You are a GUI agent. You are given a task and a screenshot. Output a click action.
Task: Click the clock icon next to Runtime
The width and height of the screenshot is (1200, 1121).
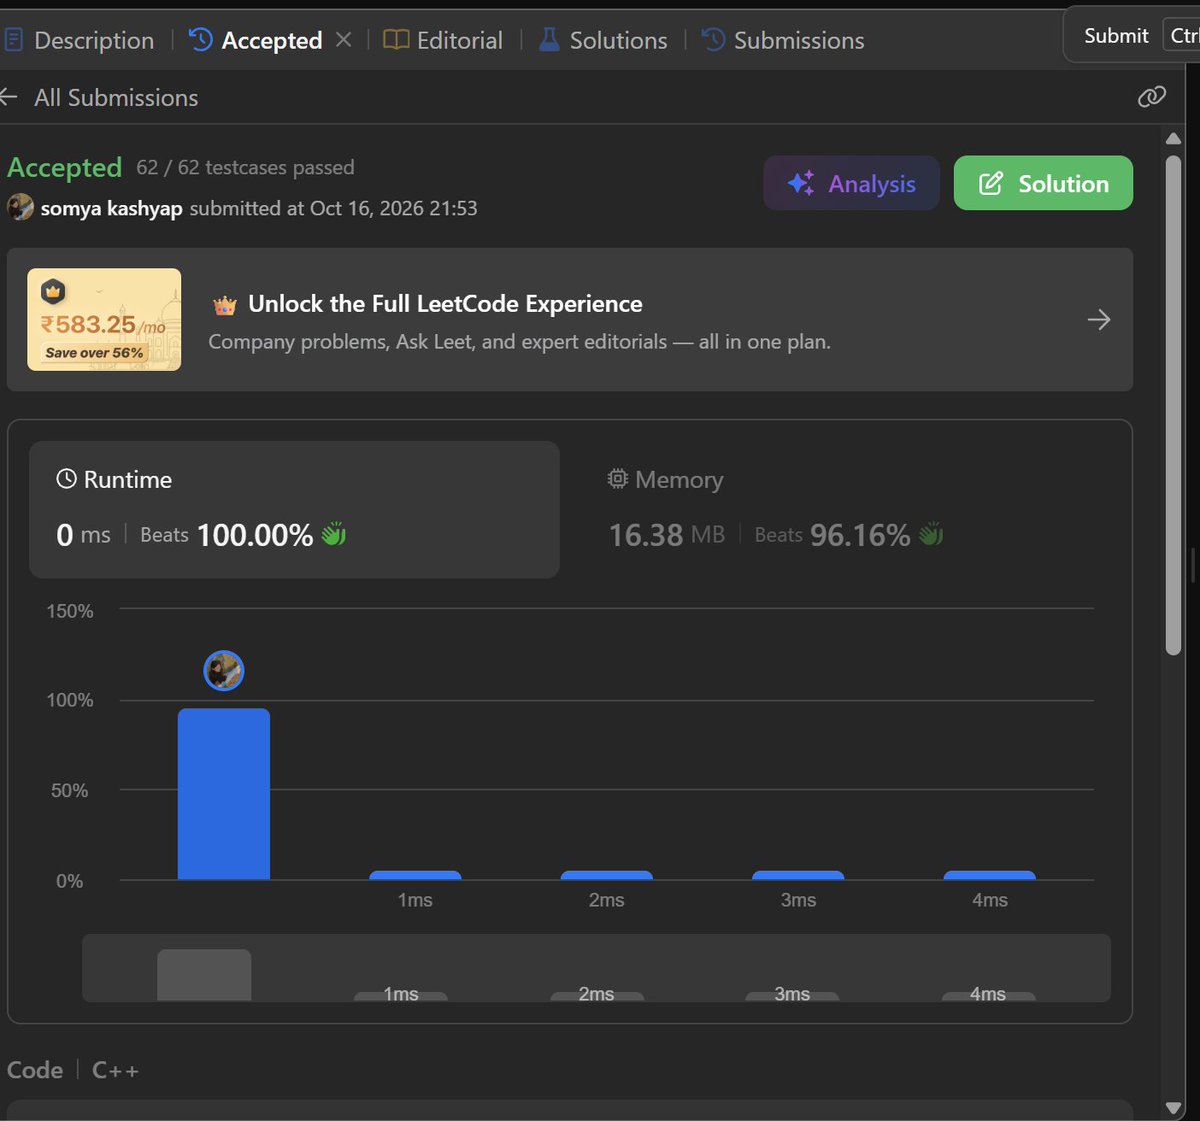coord(66,479)
